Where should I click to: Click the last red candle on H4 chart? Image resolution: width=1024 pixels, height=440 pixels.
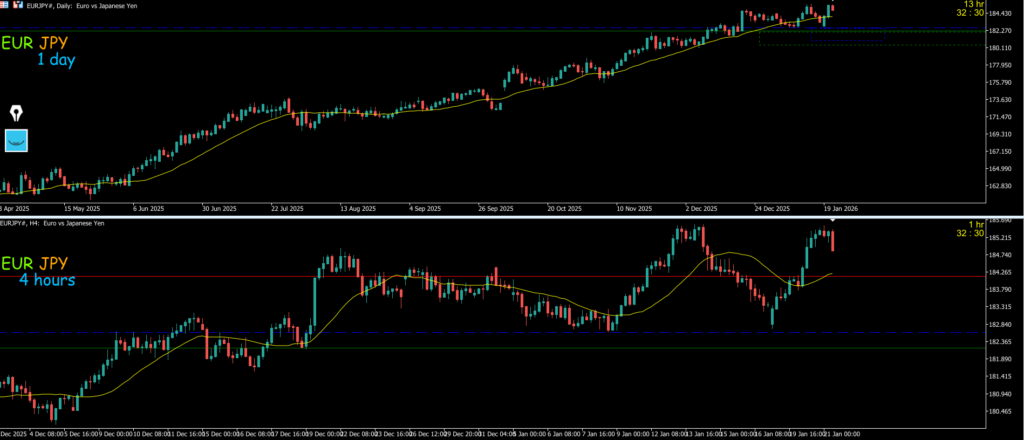tap(834, 240)
